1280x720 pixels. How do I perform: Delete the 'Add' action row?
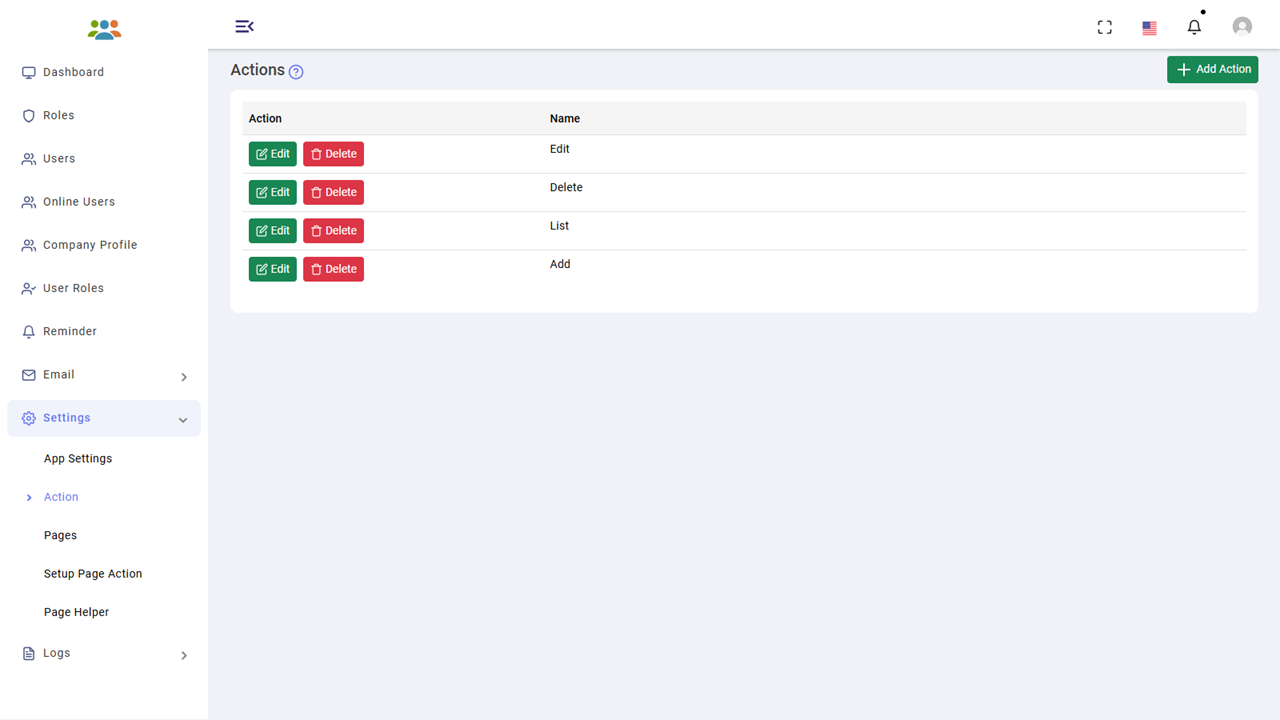tap(333, 269)
